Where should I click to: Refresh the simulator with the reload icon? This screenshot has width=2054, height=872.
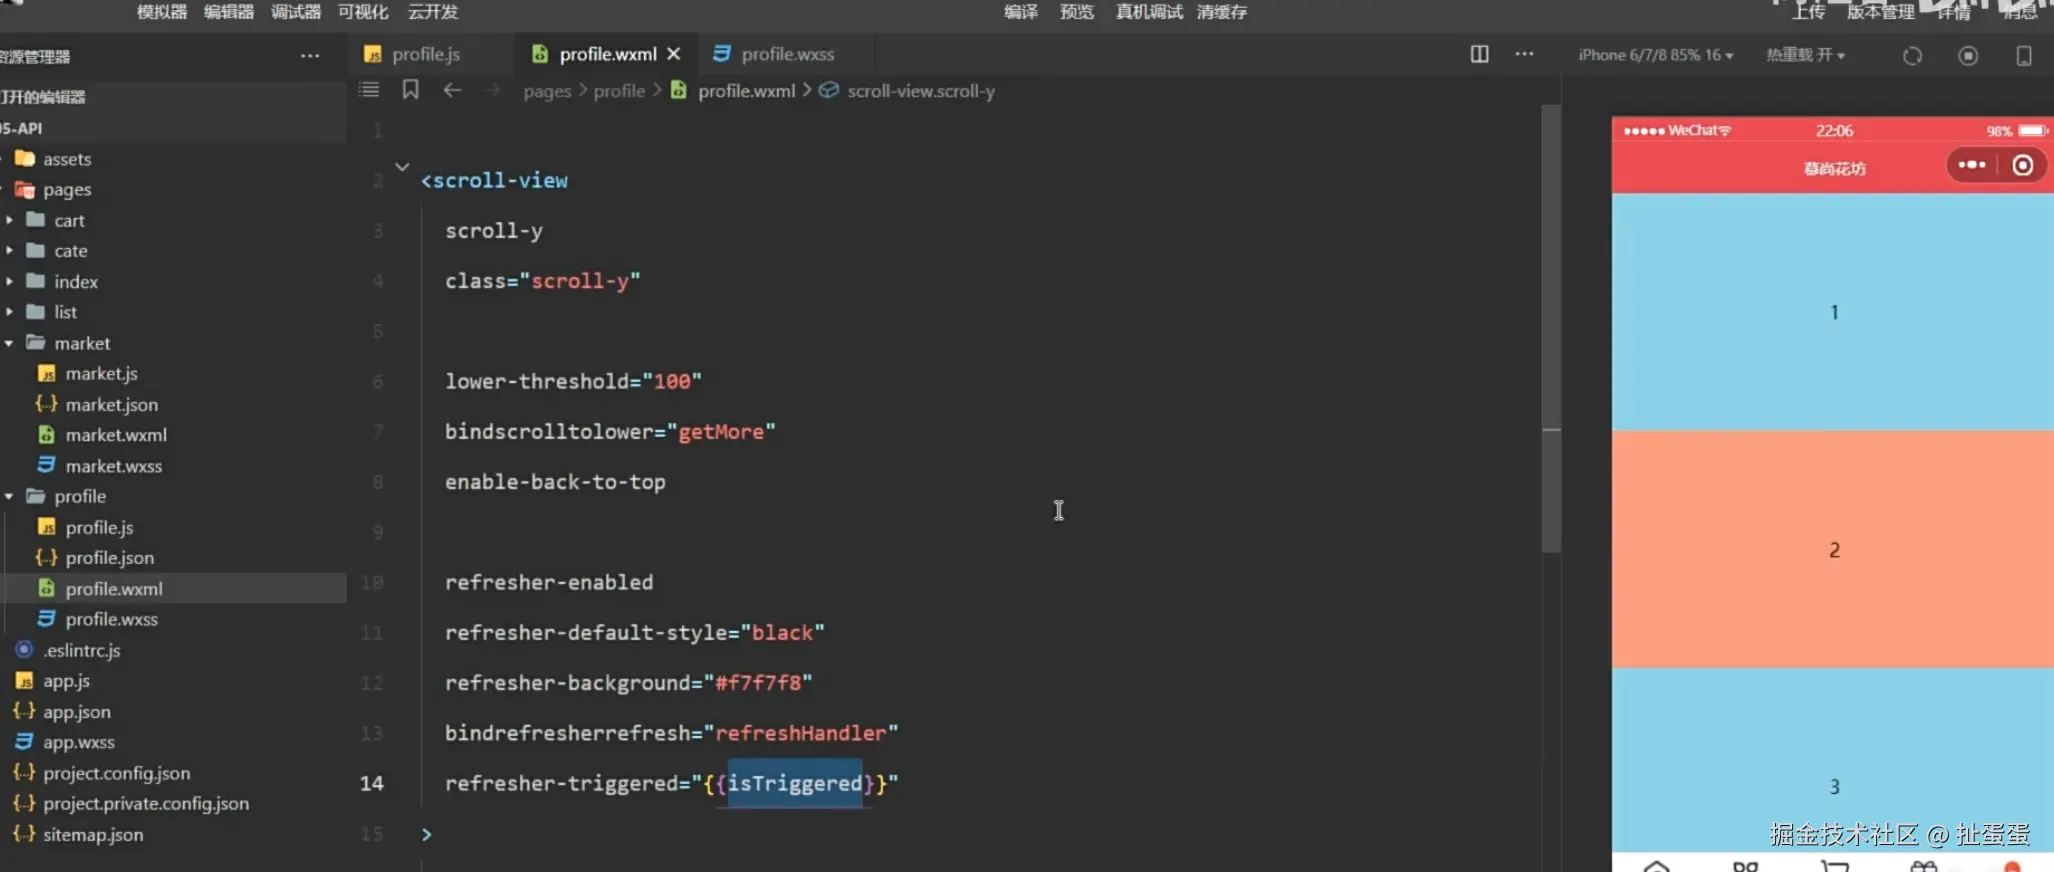pos(1912,56)
